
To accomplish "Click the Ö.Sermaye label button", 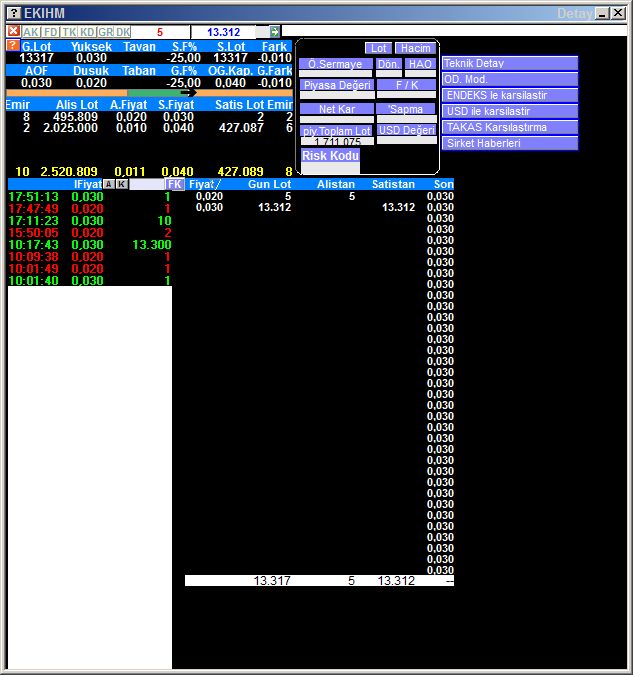I will (335, 64).
